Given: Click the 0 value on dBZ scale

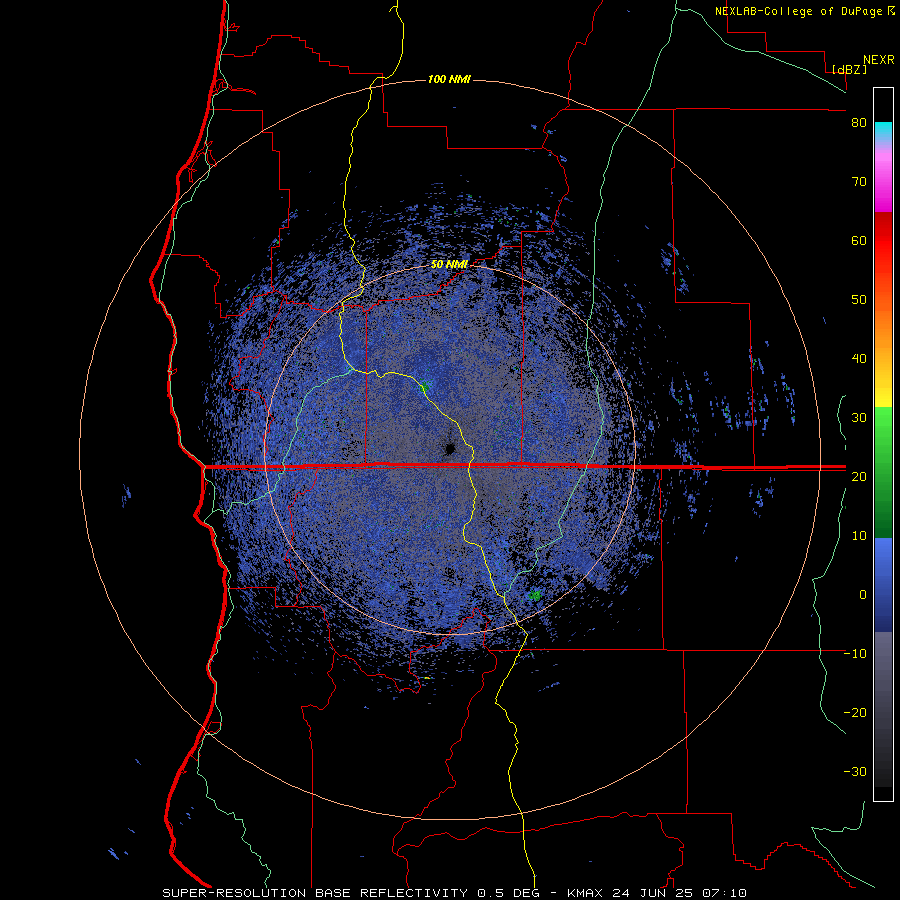Looking at the screenshot, I should coord(863,595).
